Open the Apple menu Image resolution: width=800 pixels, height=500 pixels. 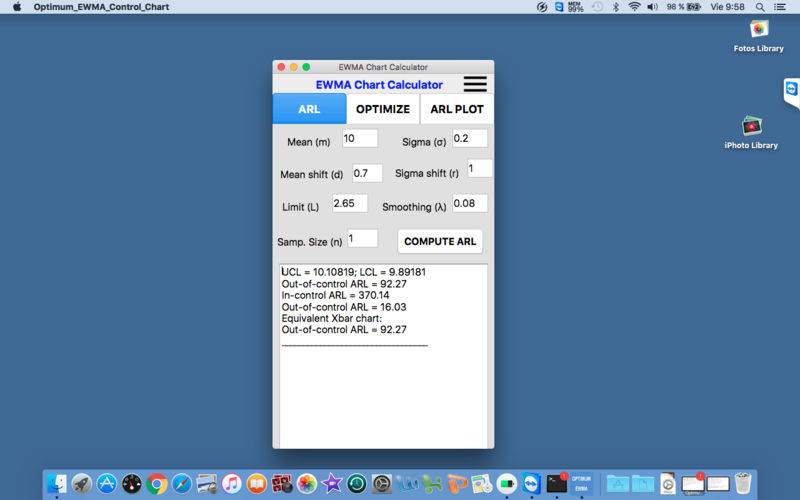(16, 7)
